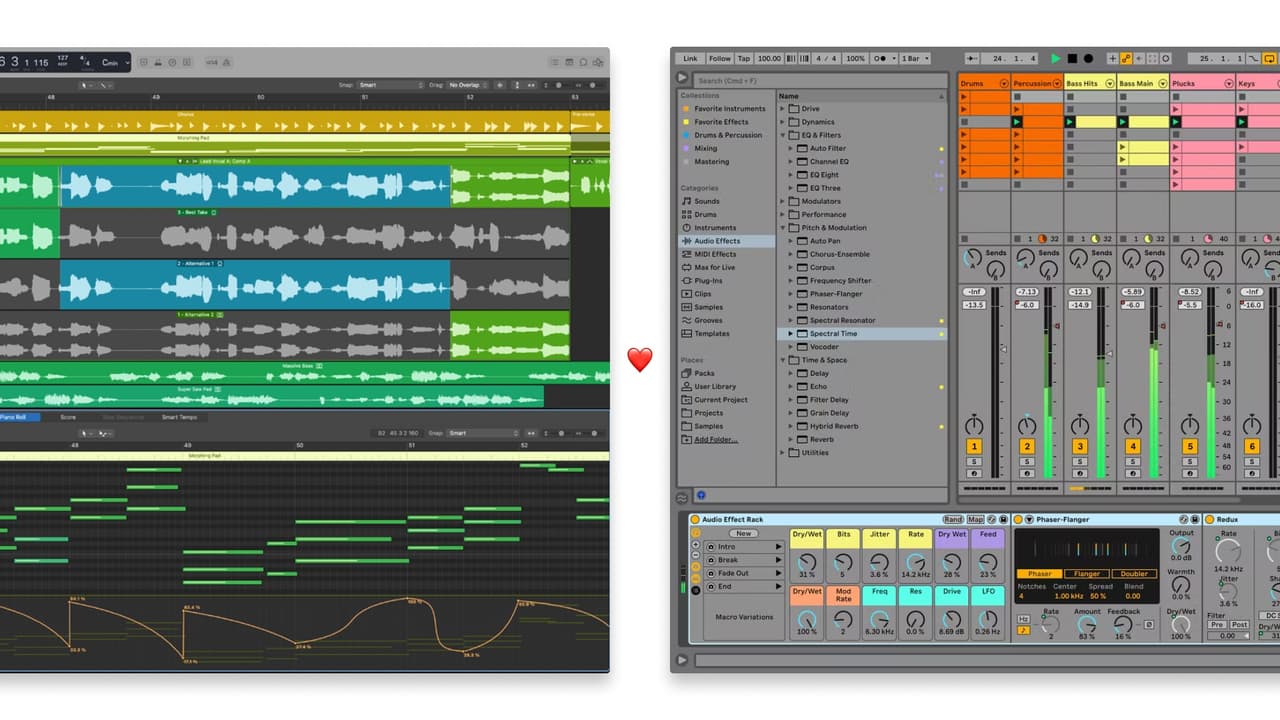Viewport: 1280px width, 720px height.
Task: Expand the Dynamics category in the device browser
Action: (x=784, y=121)
